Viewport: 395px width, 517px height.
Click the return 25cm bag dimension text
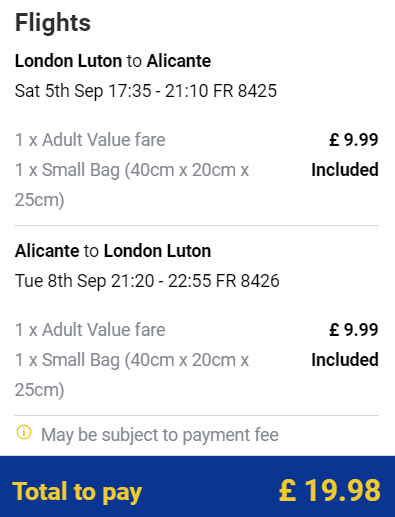(x=39, y=390)
